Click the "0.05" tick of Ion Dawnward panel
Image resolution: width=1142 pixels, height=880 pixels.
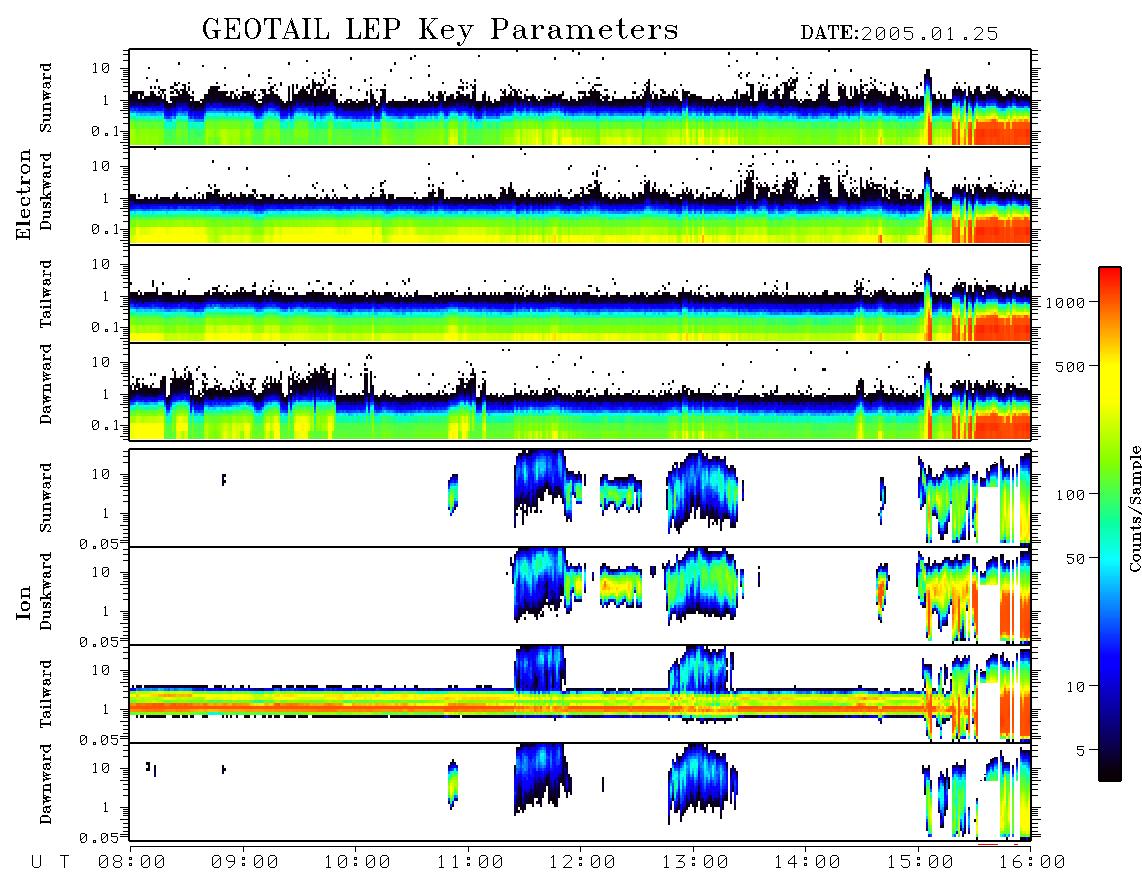click(x=98, y=838)
